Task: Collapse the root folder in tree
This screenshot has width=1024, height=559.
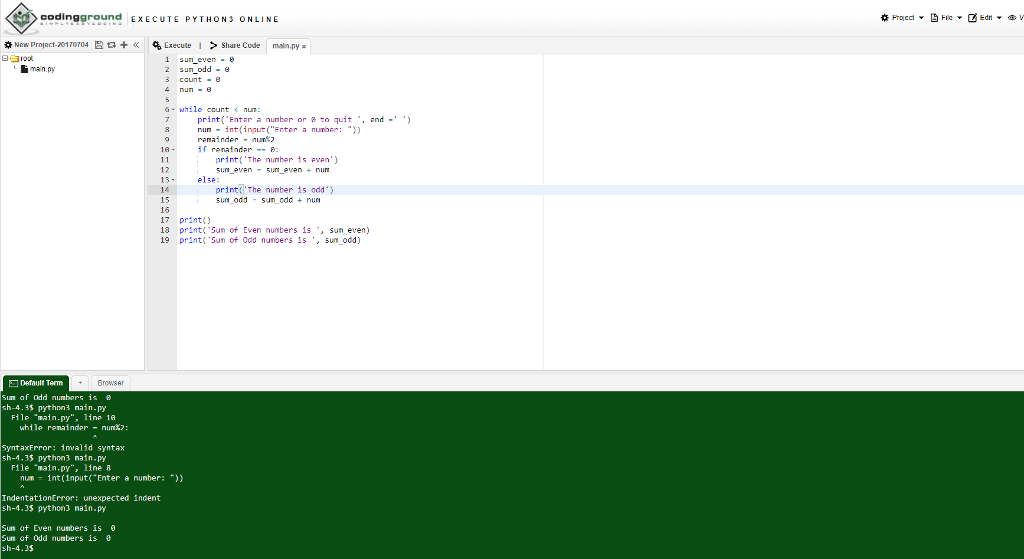Action: 5,59
